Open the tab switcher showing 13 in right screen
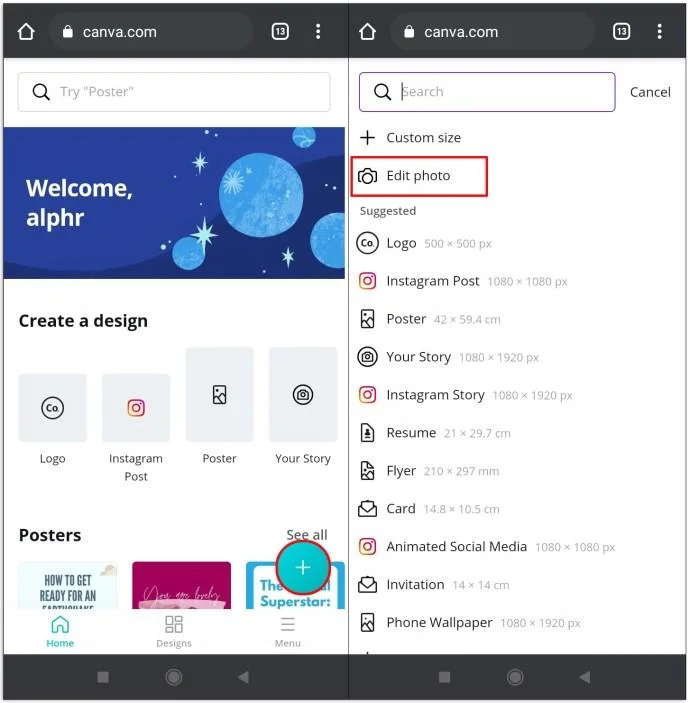The height and width of the screenshot is (703, 690). pyautogui.click(x=622, y=32)
